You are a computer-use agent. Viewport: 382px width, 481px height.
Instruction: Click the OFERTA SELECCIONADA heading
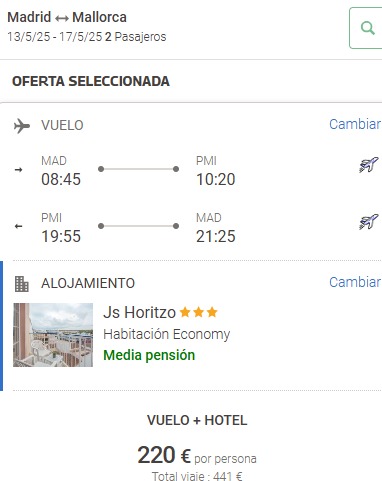click(x=91, y=81)
